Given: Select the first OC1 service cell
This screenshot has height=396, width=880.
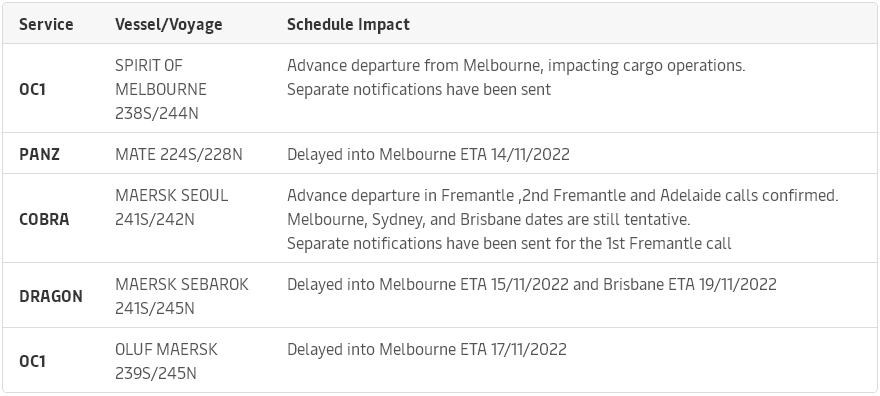Looking at the screenshot, I should pos(32,89).
